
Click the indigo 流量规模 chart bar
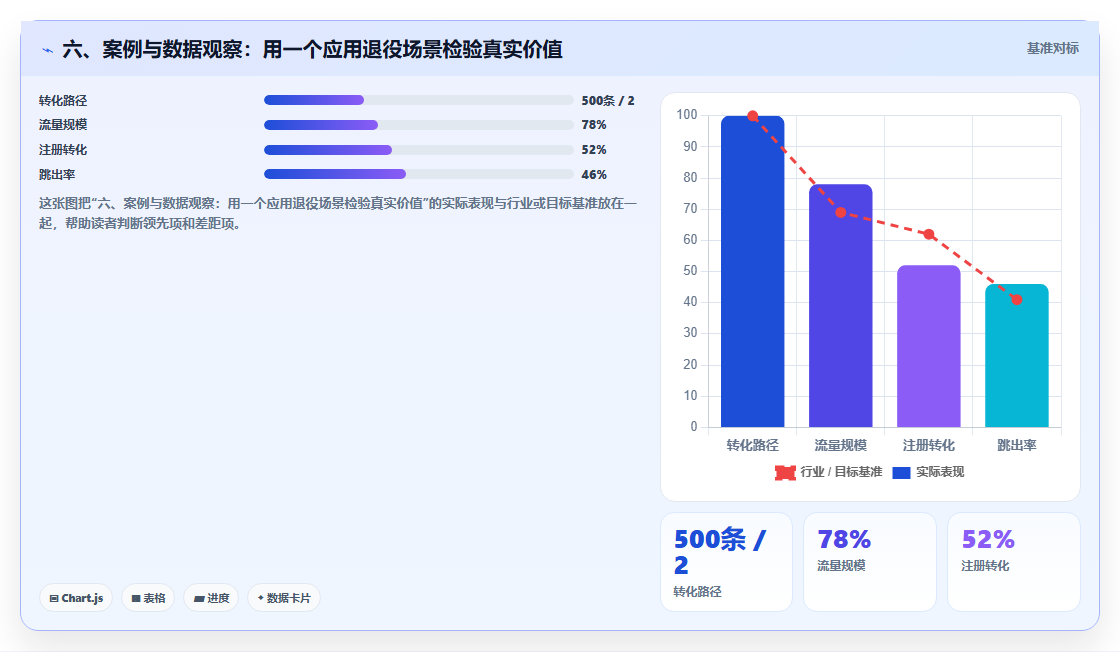coord(840,306)
